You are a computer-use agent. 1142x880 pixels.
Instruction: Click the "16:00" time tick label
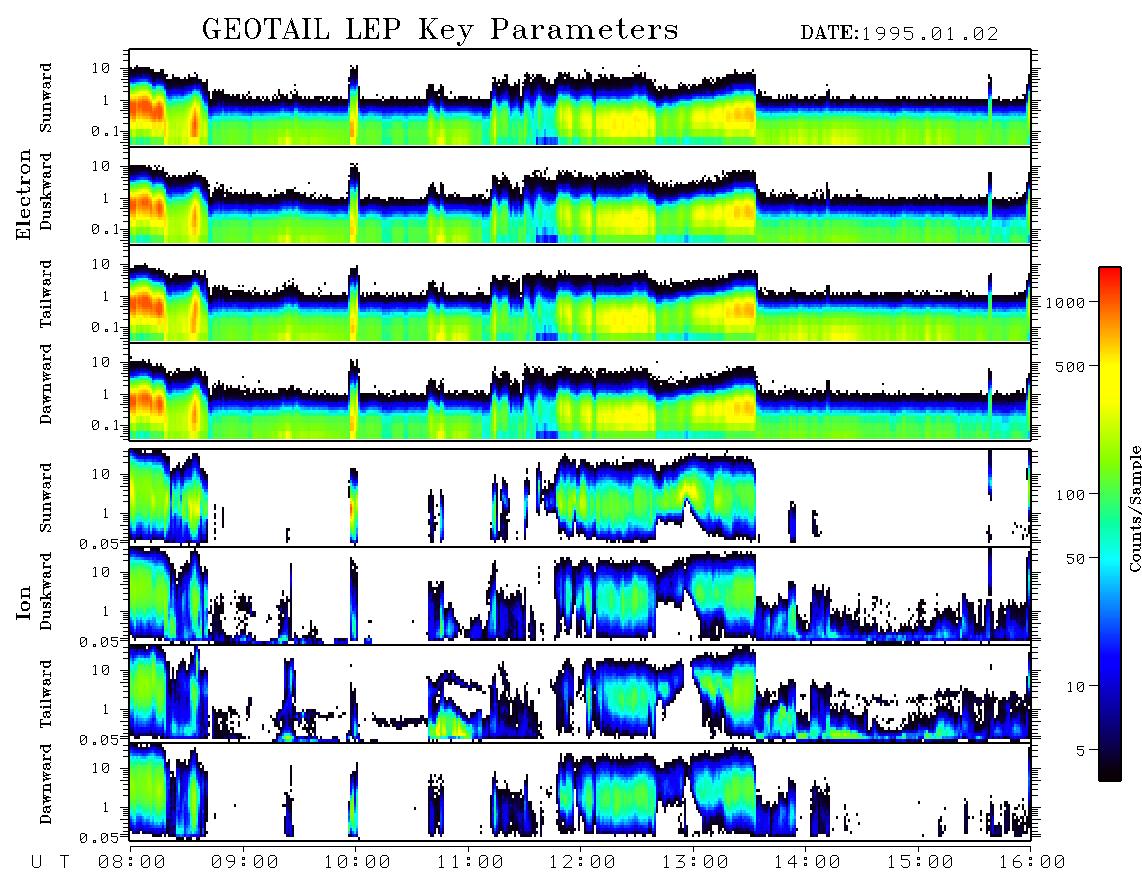[1032, 862]
